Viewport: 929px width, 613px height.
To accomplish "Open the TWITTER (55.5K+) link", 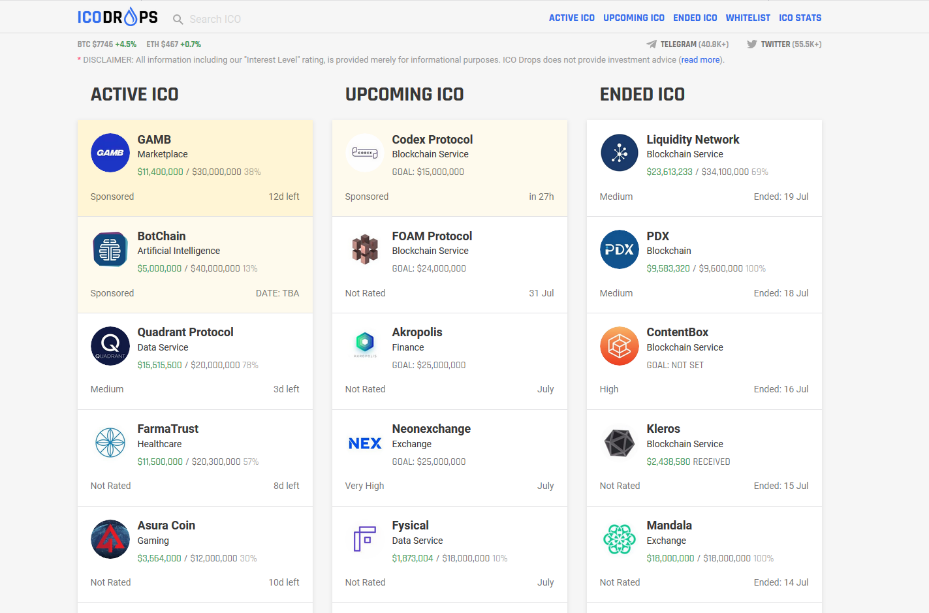I will (x=791, y=44).
